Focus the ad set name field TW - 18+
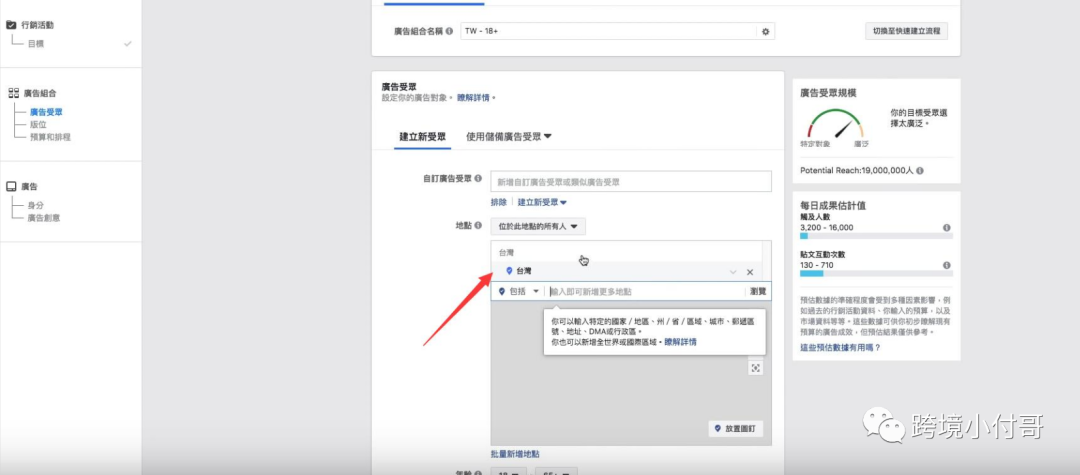This screenshot has width=1080, height=475. (608, 32)
